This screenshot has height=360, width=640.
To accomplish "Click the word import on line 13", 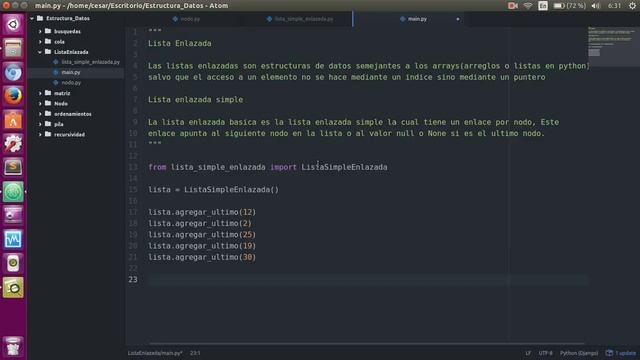I will click(283, 167).
